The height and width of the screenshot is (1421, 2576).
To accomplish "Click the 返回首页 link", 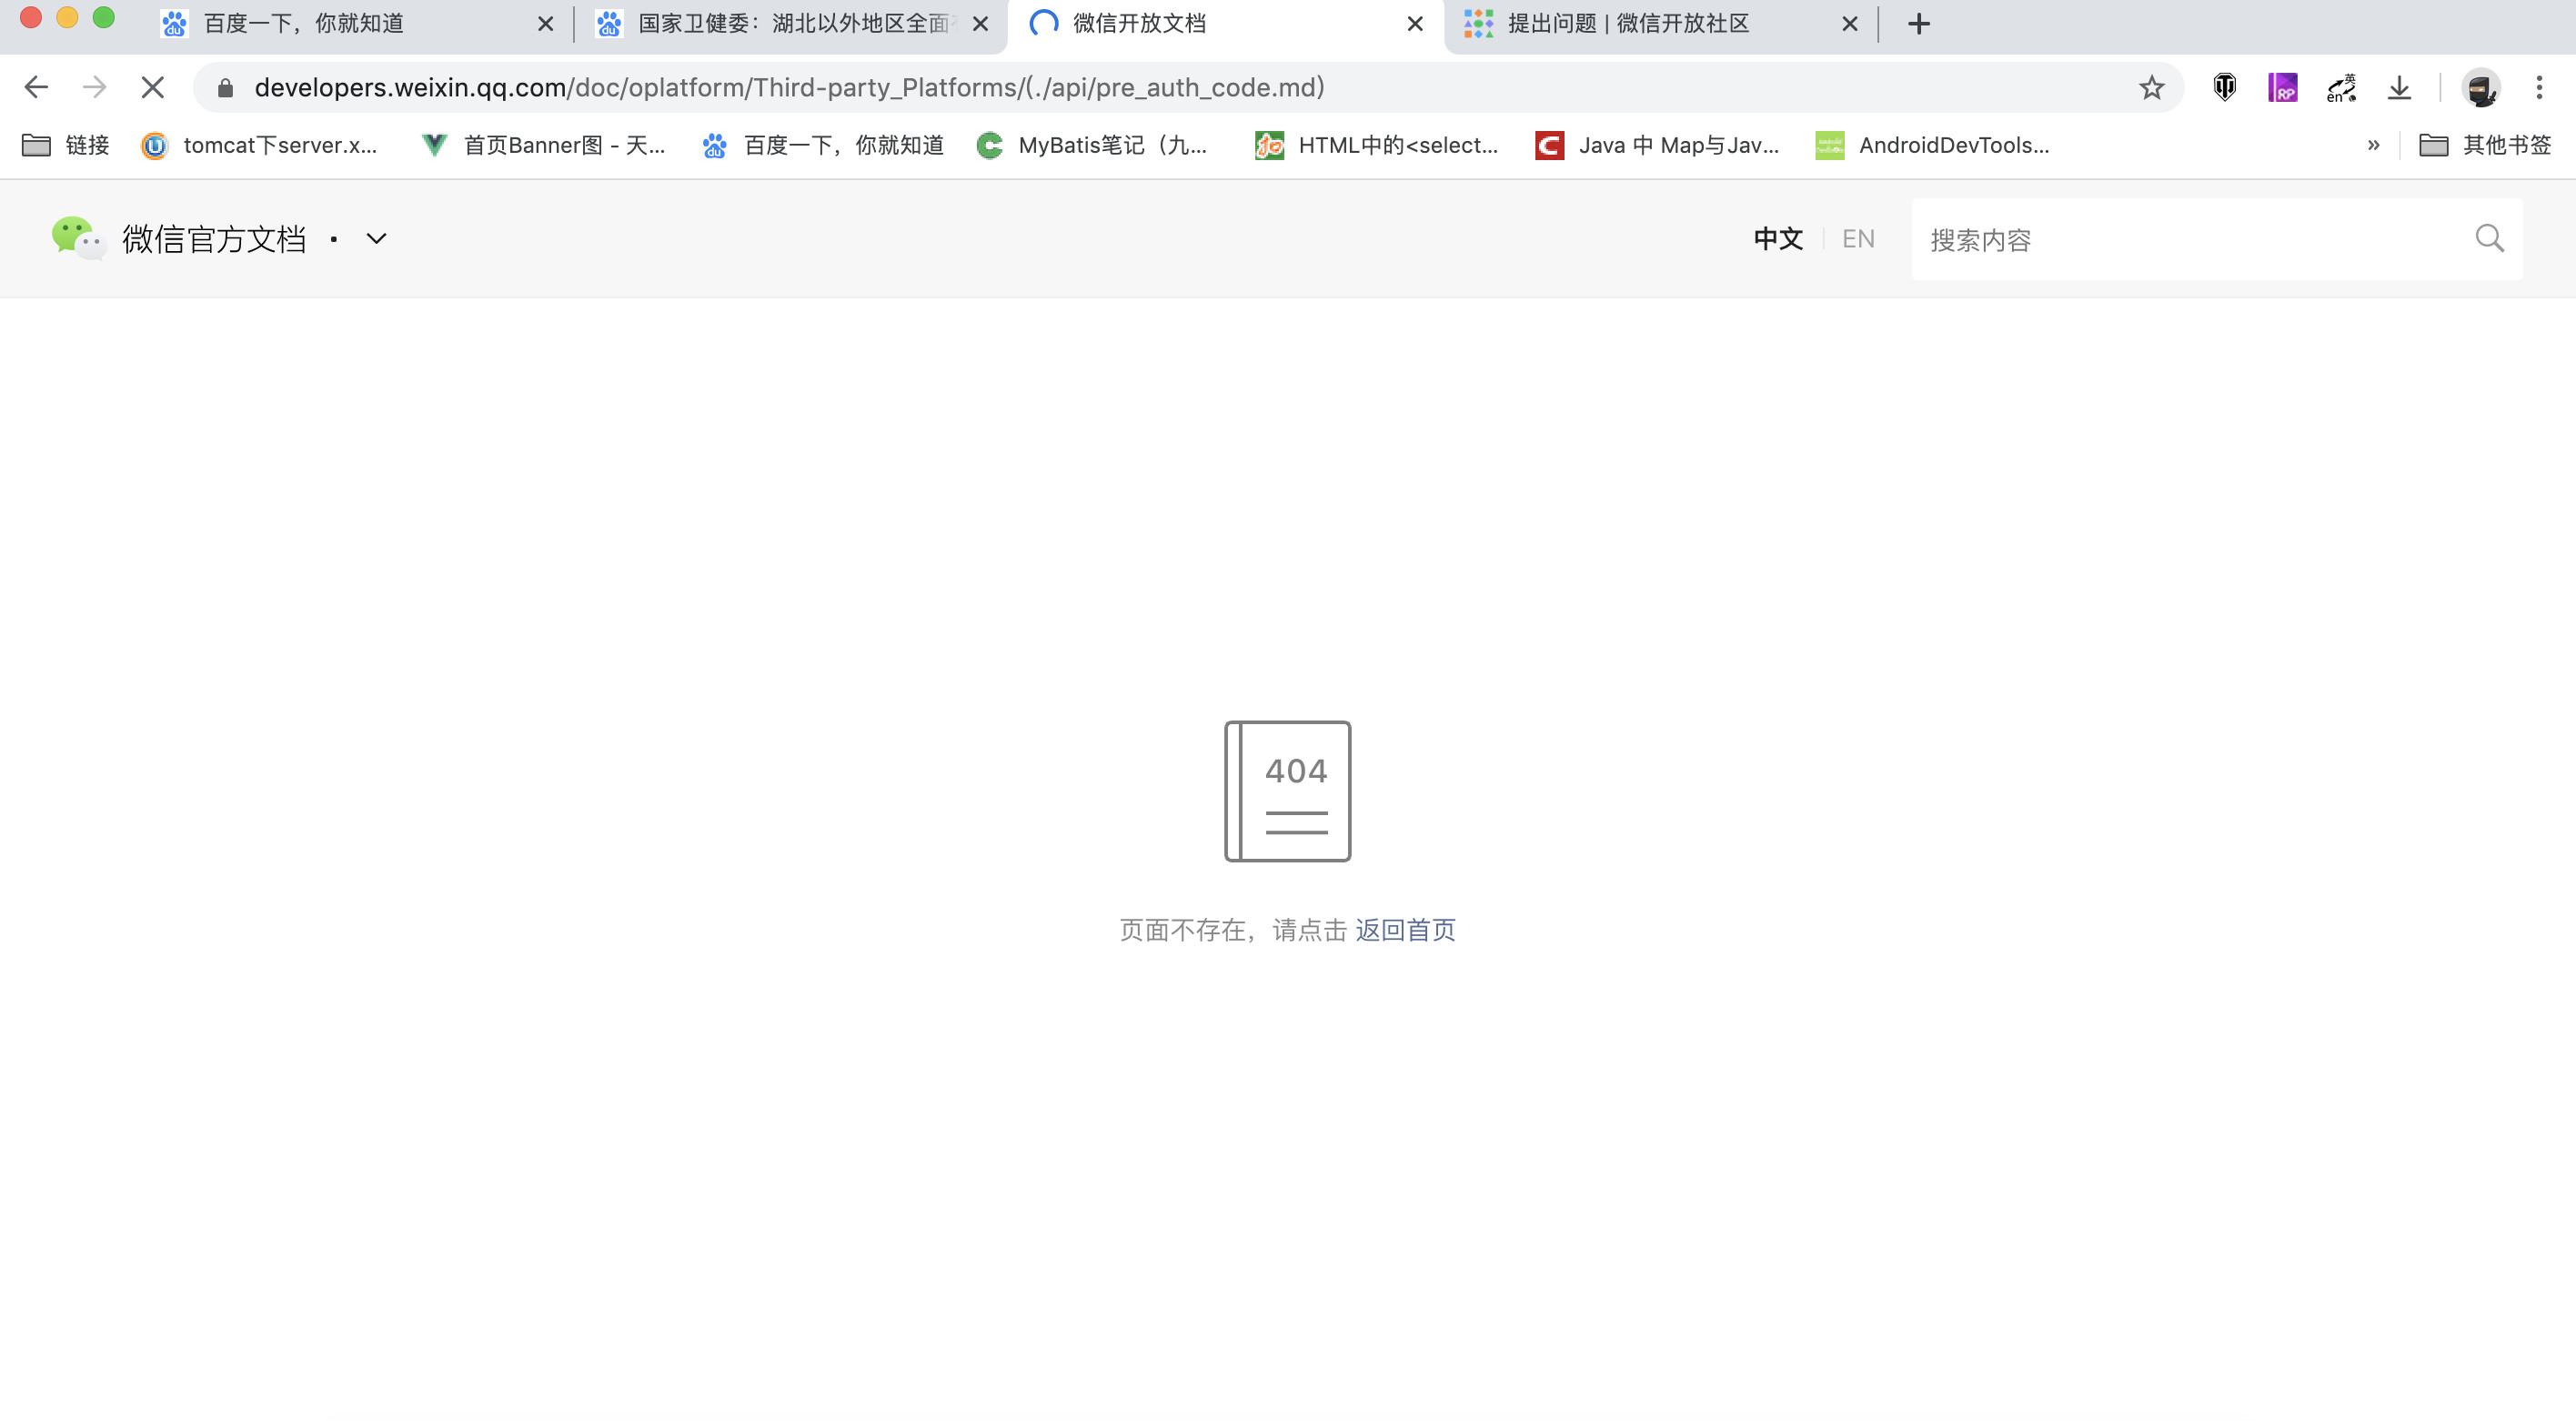I will pyautogui.click(x=1405, y=930).
